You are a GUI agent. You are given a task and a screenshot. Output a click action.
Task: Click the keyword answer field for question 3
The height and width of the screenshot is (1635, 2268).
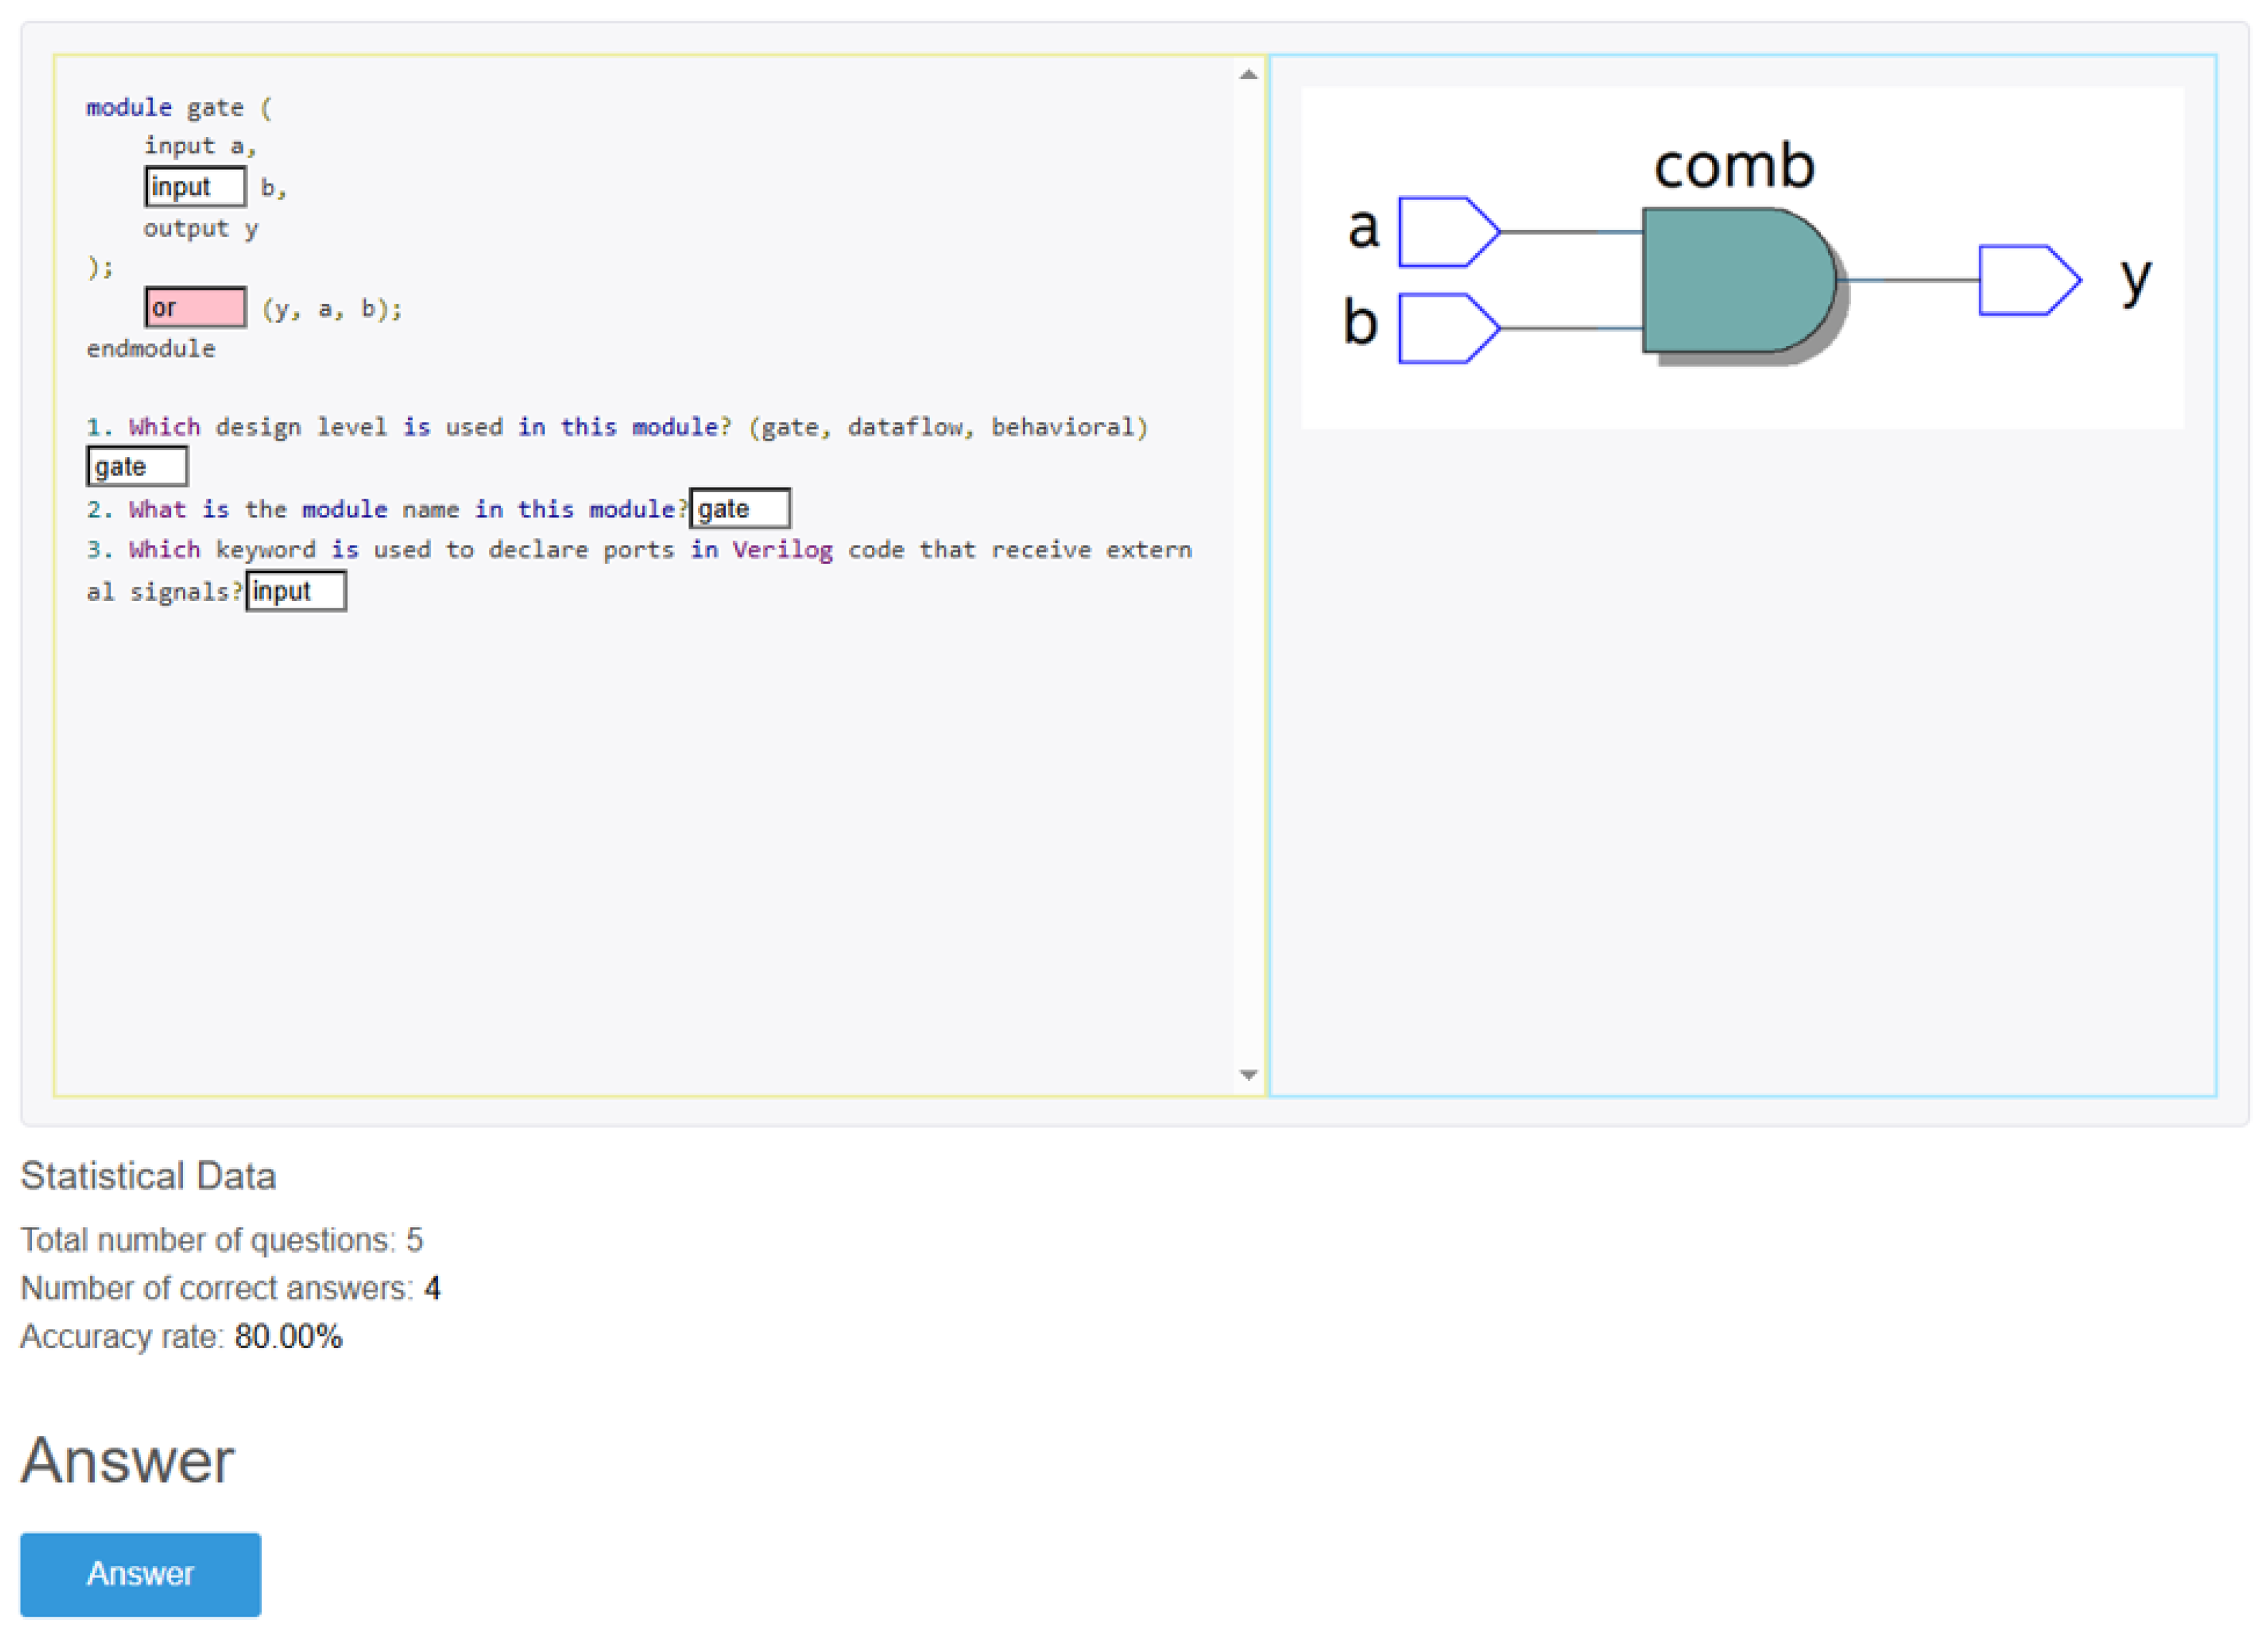click(296, 591)
